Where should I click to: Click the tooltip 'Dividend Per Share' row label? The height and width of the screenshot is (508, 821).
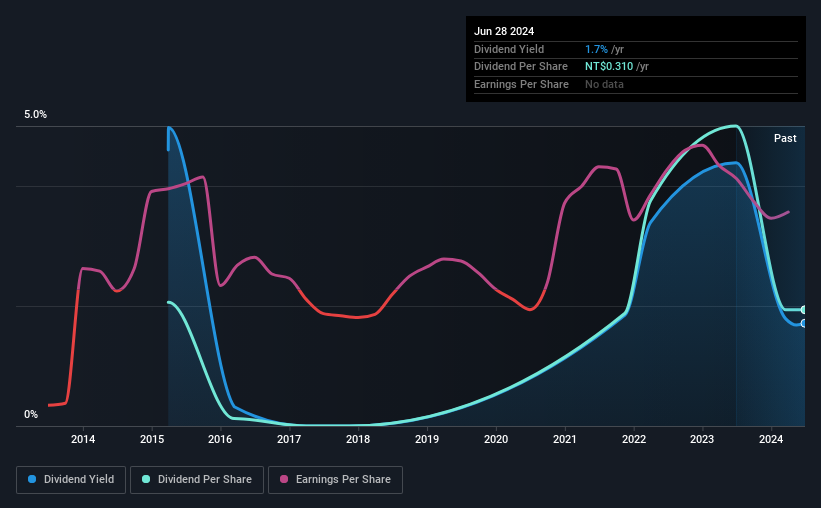[520, 67]
